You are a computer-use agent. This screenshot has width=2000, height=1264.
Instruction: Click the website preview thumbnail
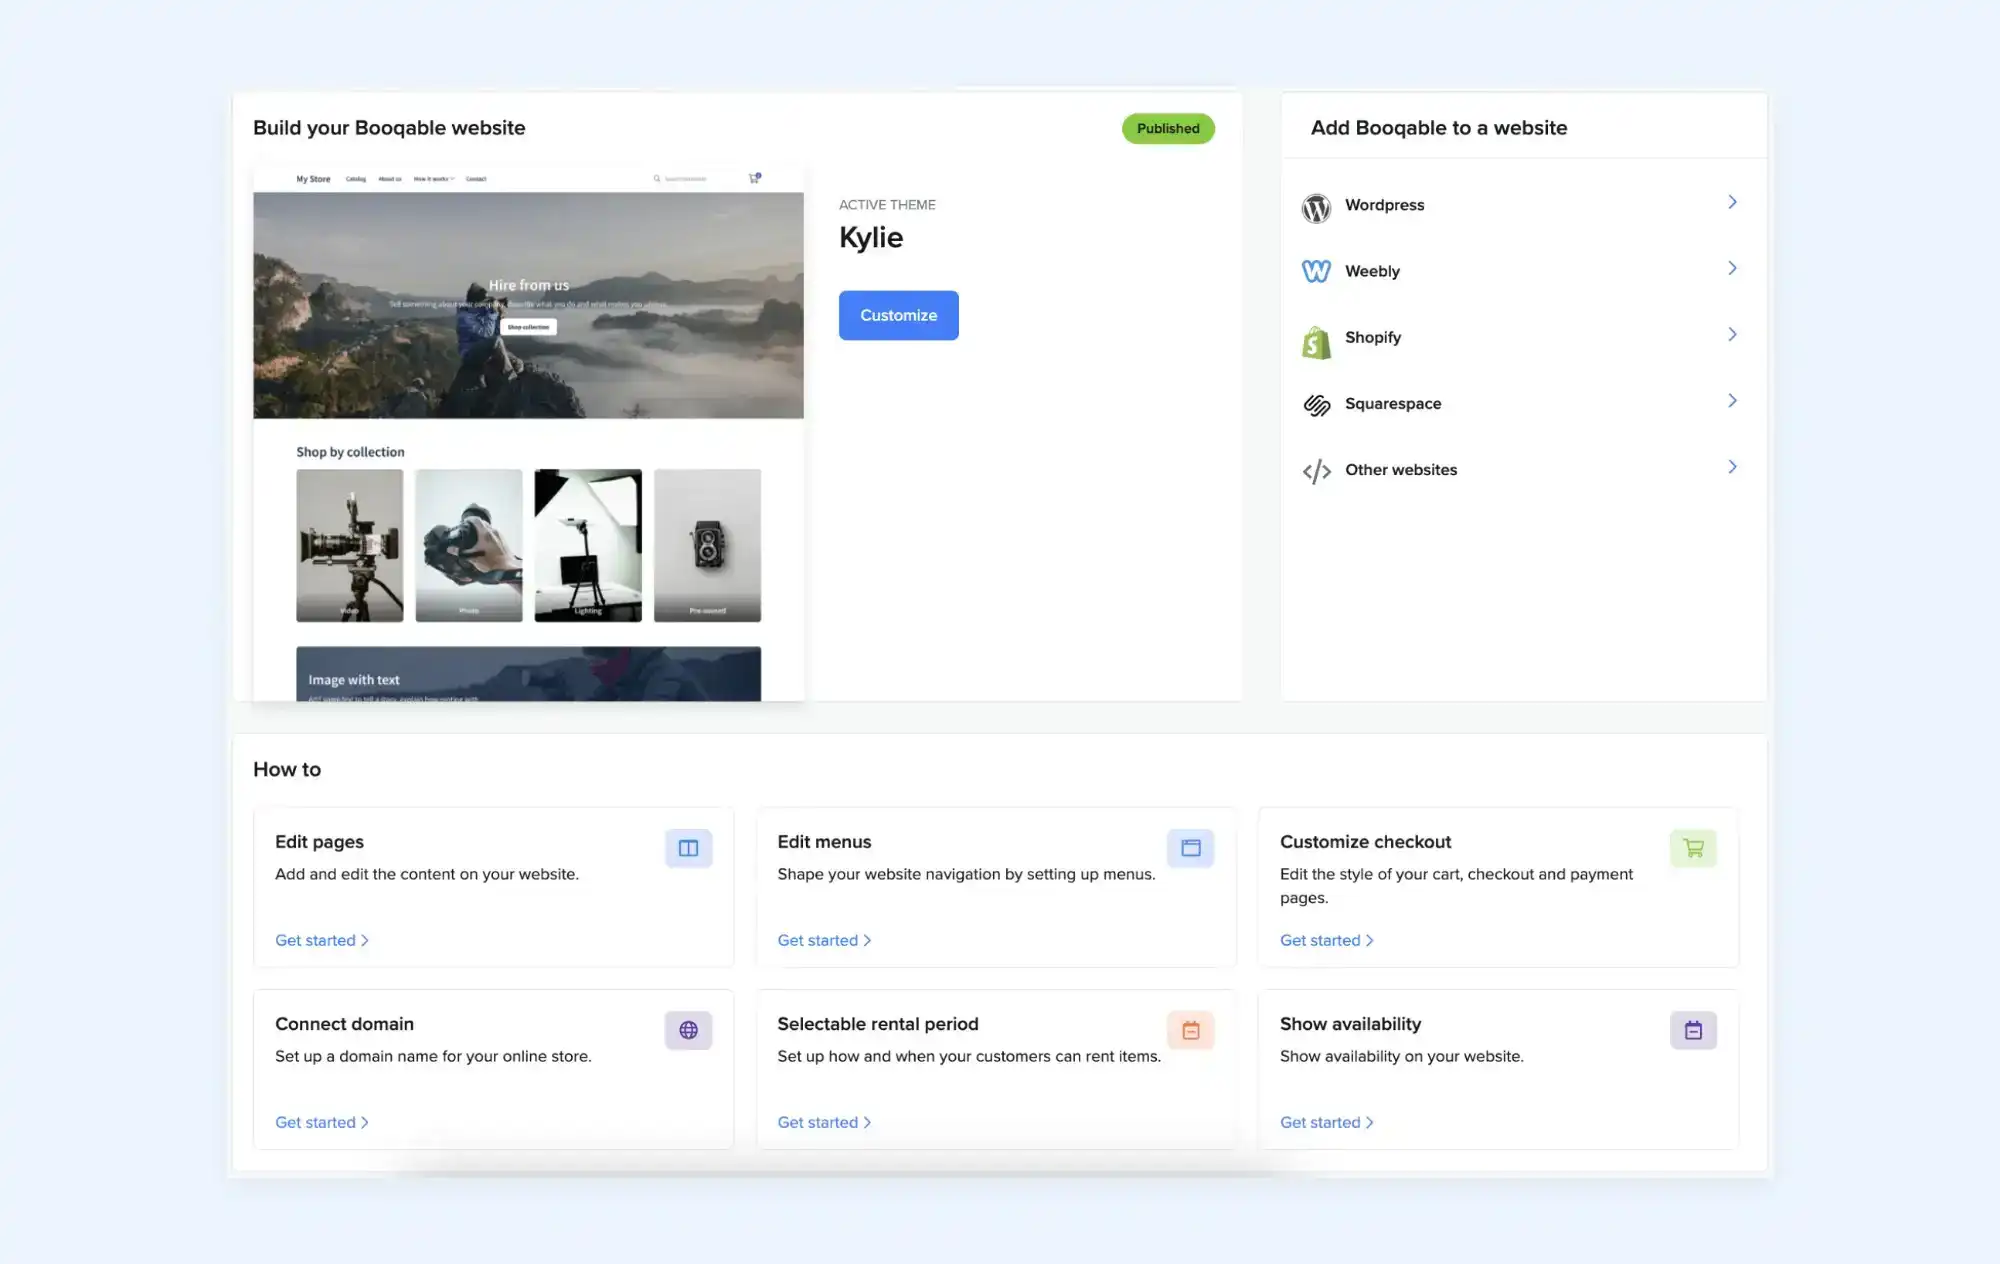(x=528, y=420)
